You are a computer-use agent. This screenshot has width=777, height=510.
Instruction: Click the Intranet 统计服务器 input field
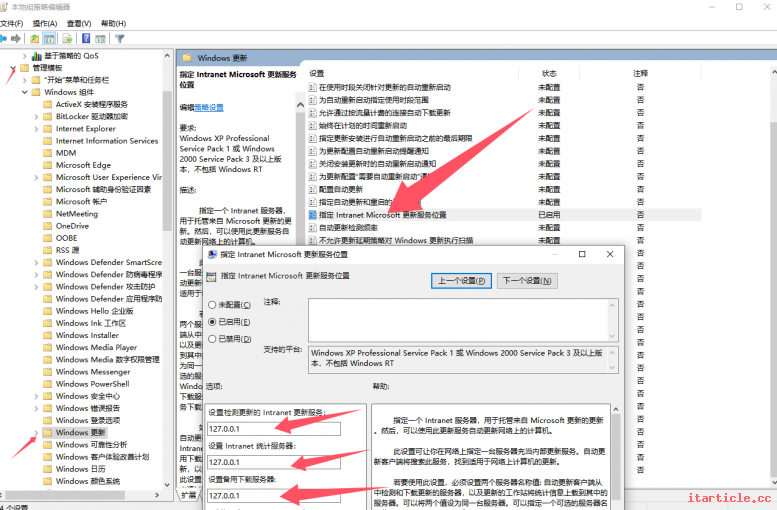pos(273,462)
